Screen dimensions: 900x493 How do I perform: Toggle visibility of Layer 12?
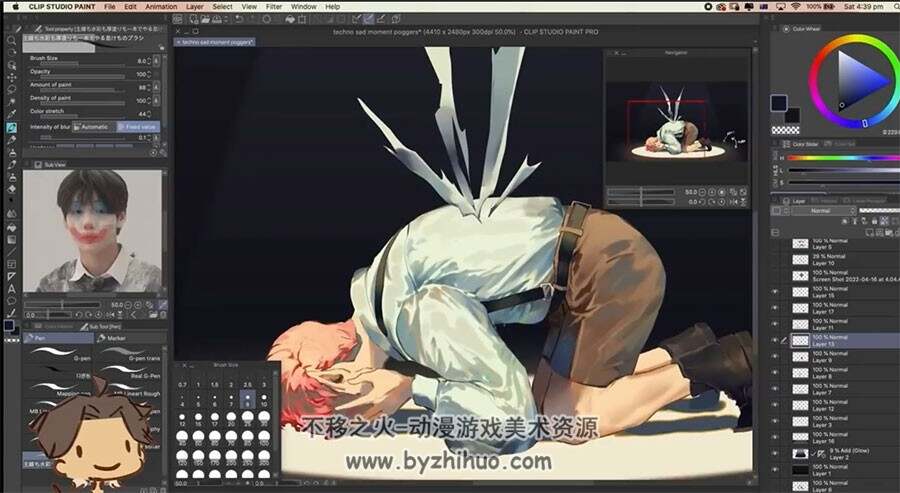(x=775, y=405)
